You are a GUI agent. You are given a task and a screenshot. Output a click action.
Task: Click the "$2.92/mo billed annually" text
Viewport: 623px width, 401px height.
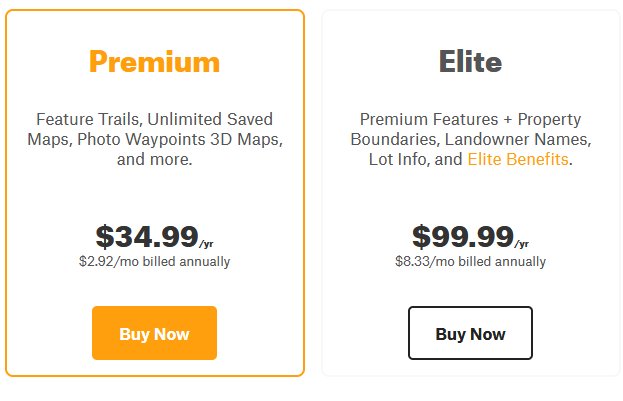point(154,262)
